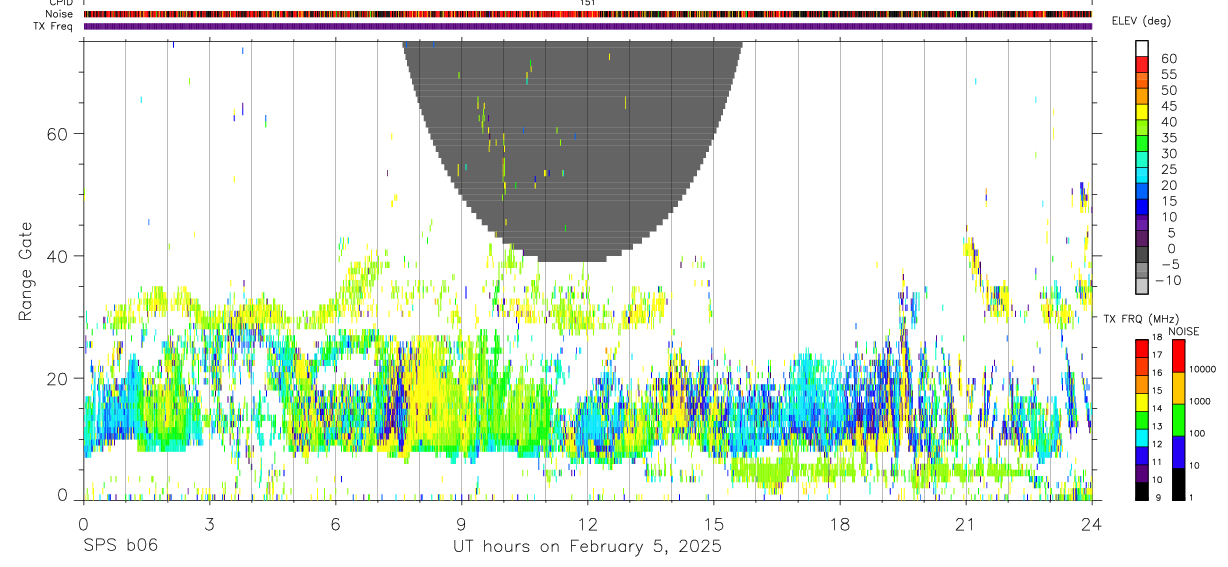Click the '18' tick label on the UT hours axis
The width and height of the screenshot is (1228, 567).
pyautogui.click(x=839, y=523)
